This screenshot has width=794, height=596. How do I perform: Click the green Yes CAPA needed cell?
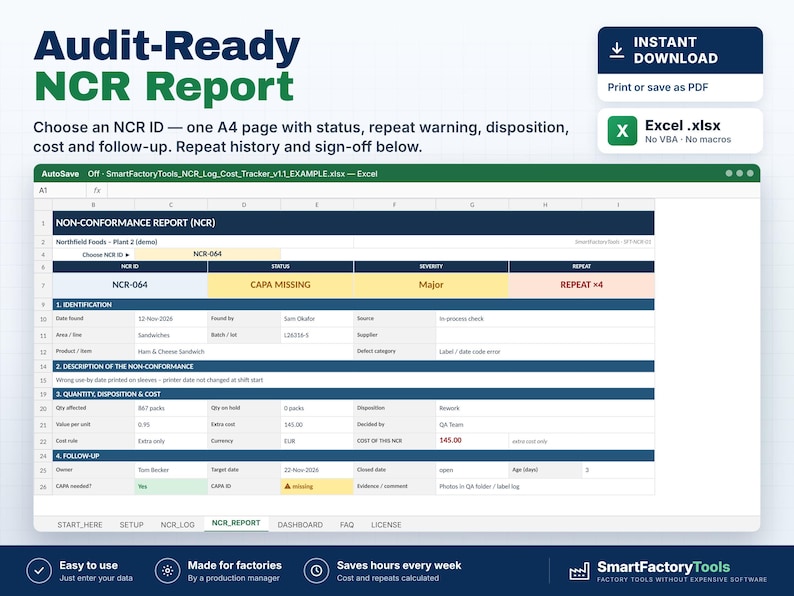[x=171, y=486]
